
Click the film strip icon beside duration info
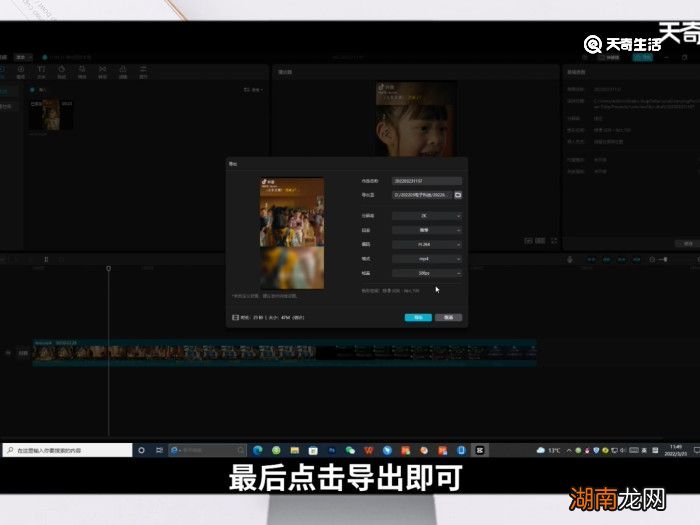(235, 317)
